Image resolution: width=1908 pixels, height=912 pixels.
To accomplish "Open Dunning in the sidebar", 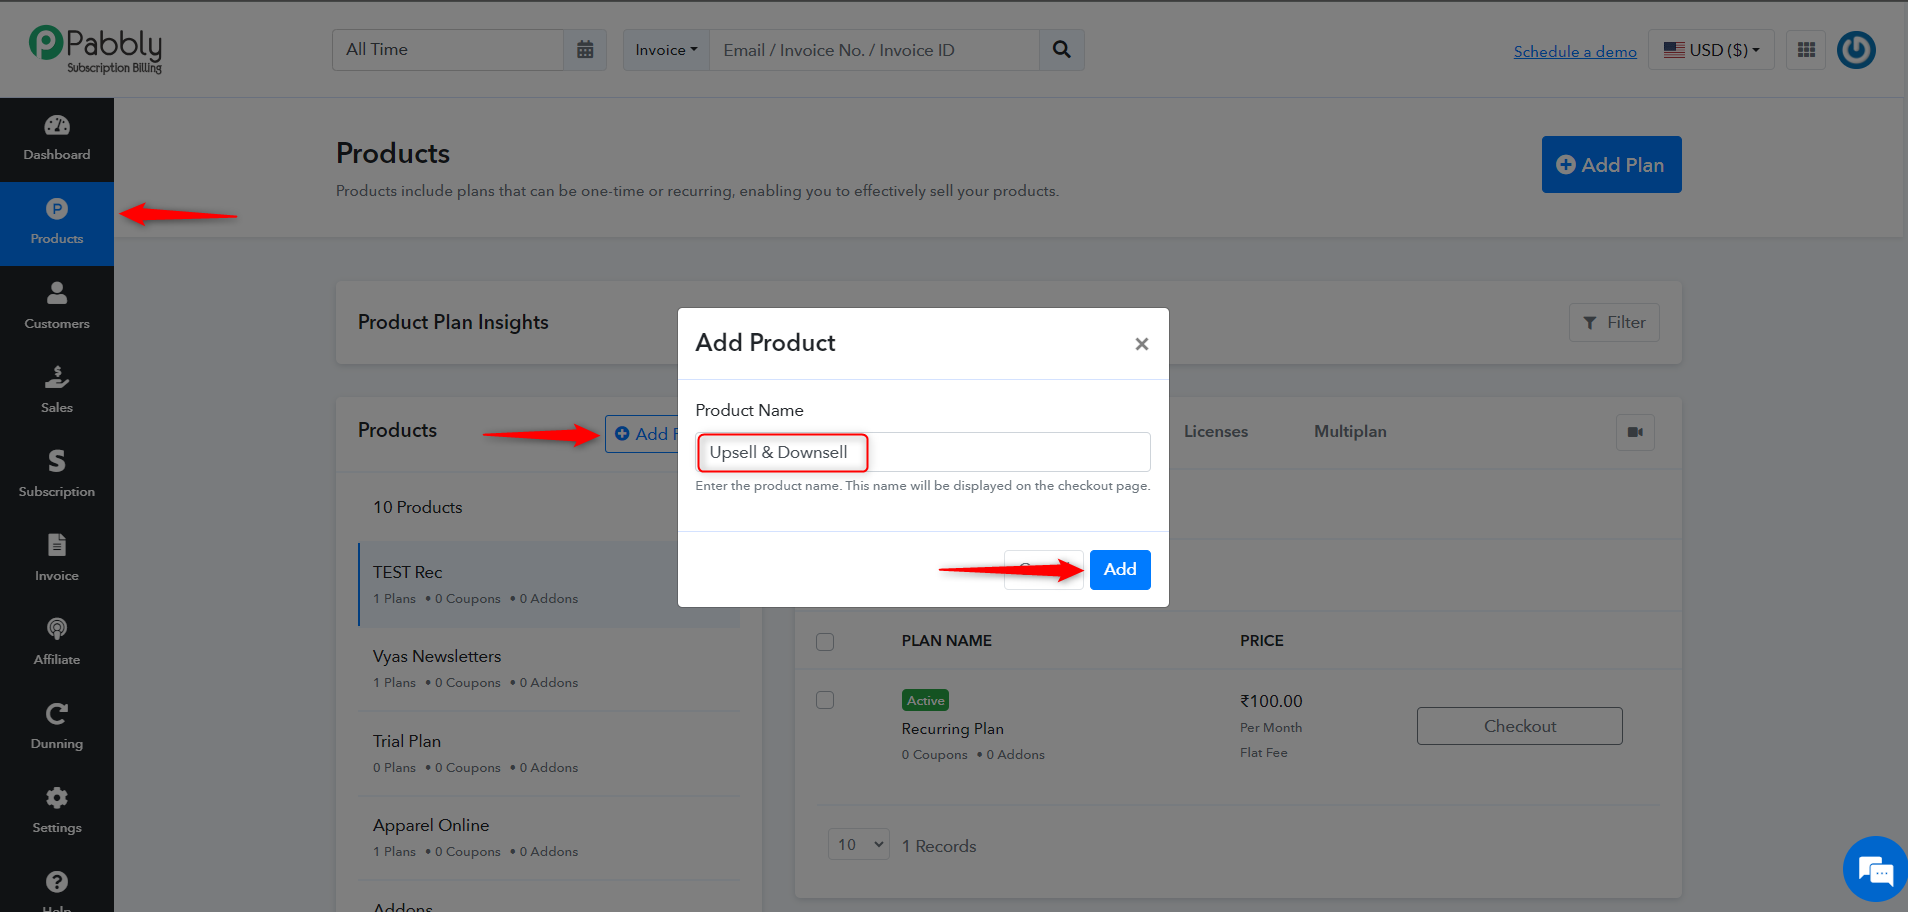I will click(x=57, y=727).
